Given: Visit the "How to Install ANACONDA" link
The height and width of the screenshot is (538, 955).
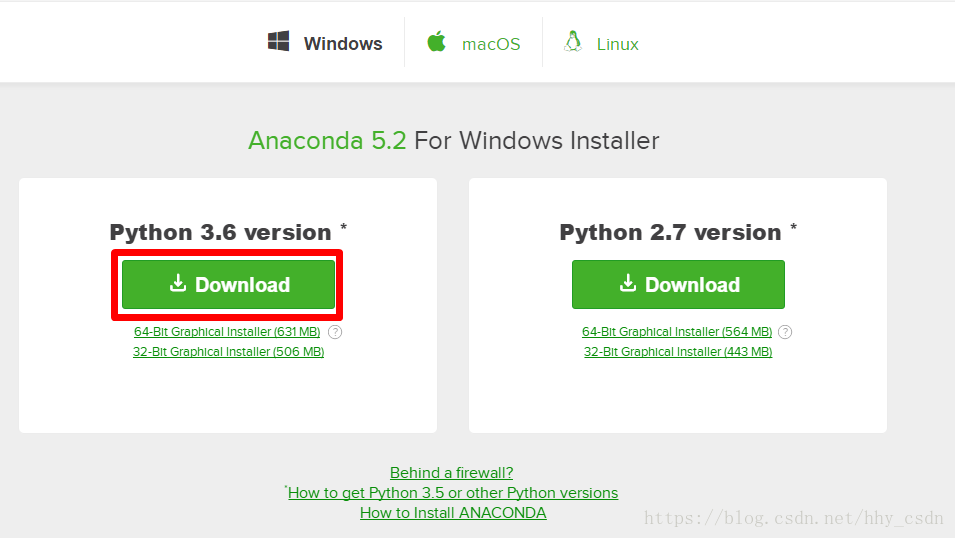Looking at the screenshot, I should coord(453,513).
